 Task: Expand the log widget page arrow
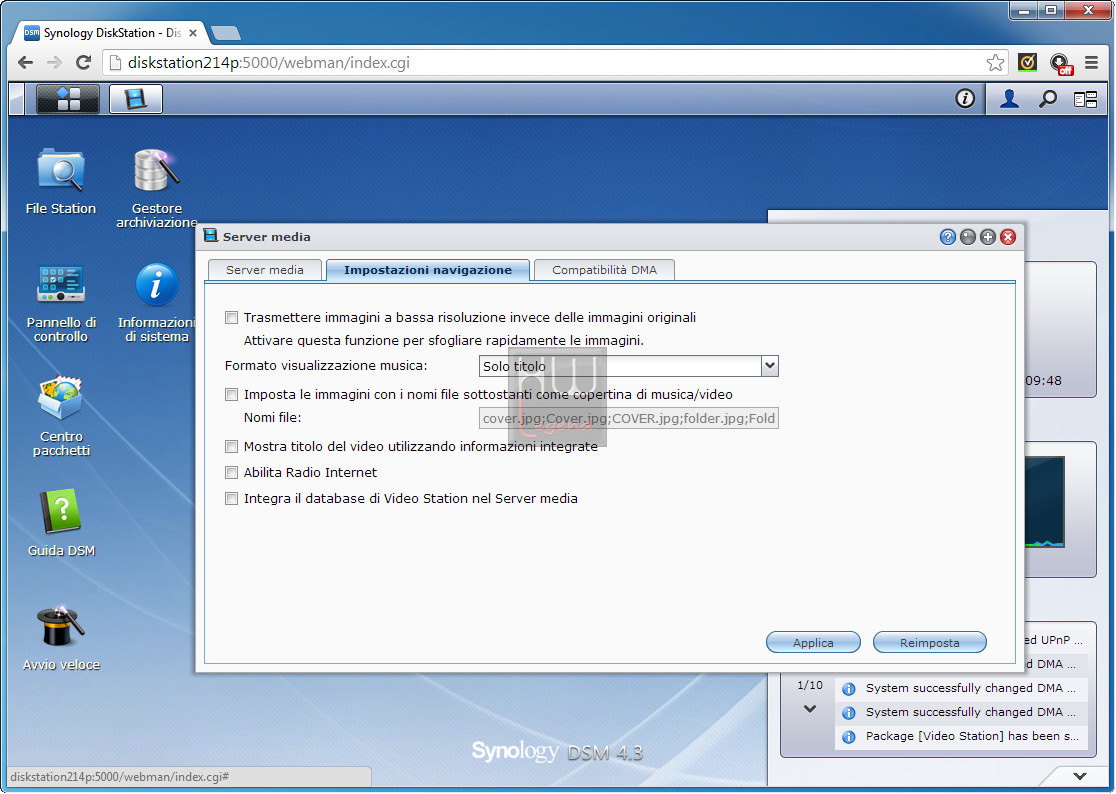[x=809, y=709]
